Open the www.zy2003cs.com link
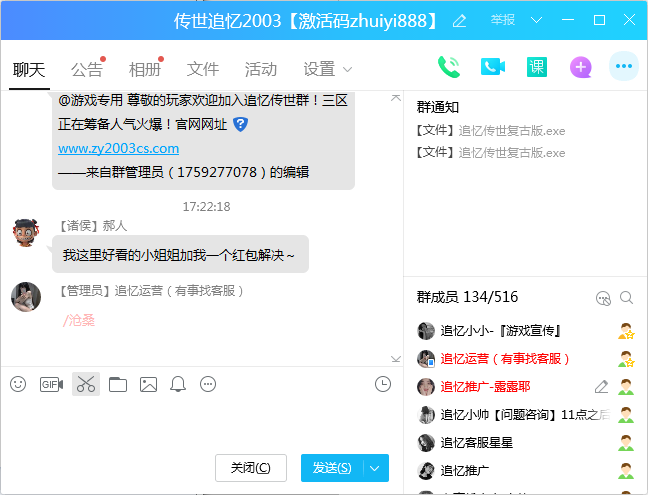This screenshot has height=495, width=648. click(118, 148)
